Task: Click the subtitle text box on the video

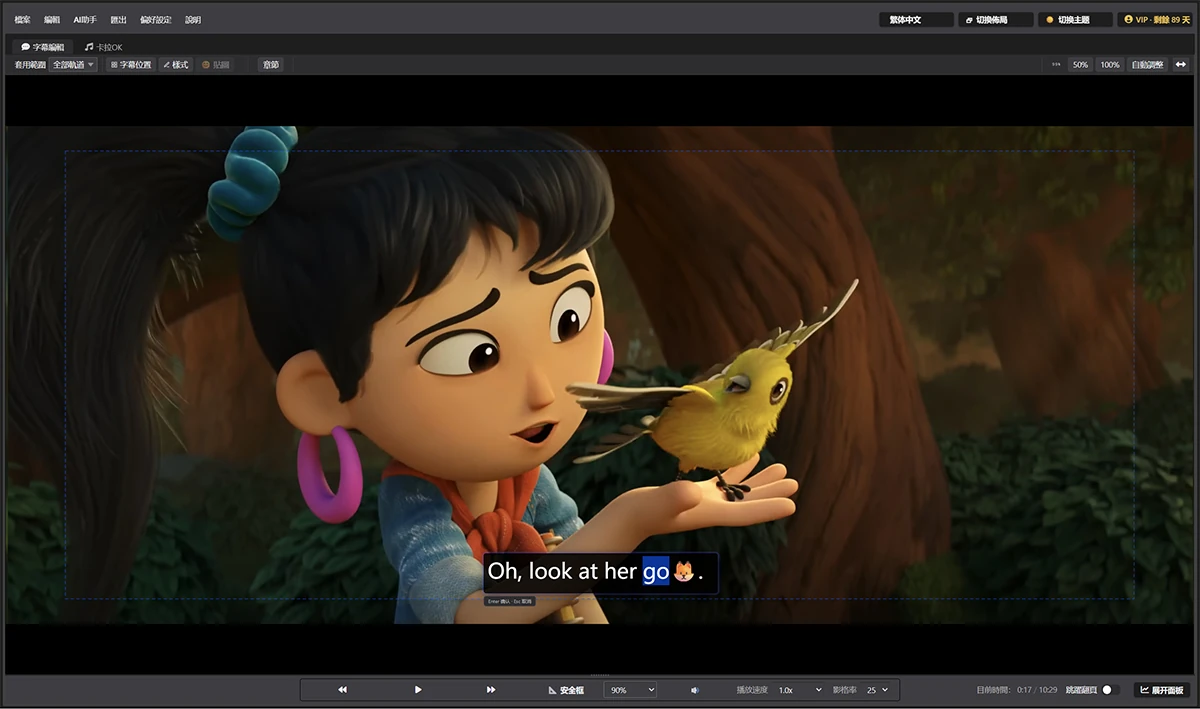Action: point(601,572)
